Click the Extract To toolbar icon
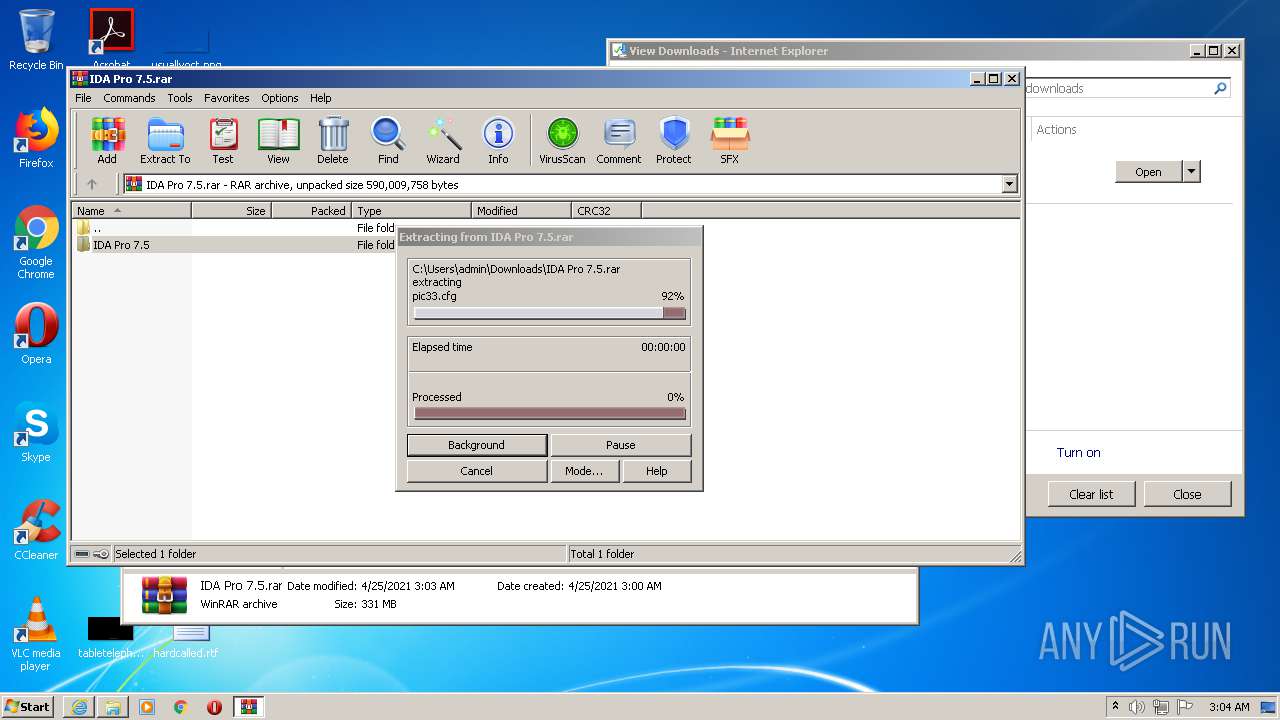The width and height of the screenshot is (1280, 720). point(165,140)
